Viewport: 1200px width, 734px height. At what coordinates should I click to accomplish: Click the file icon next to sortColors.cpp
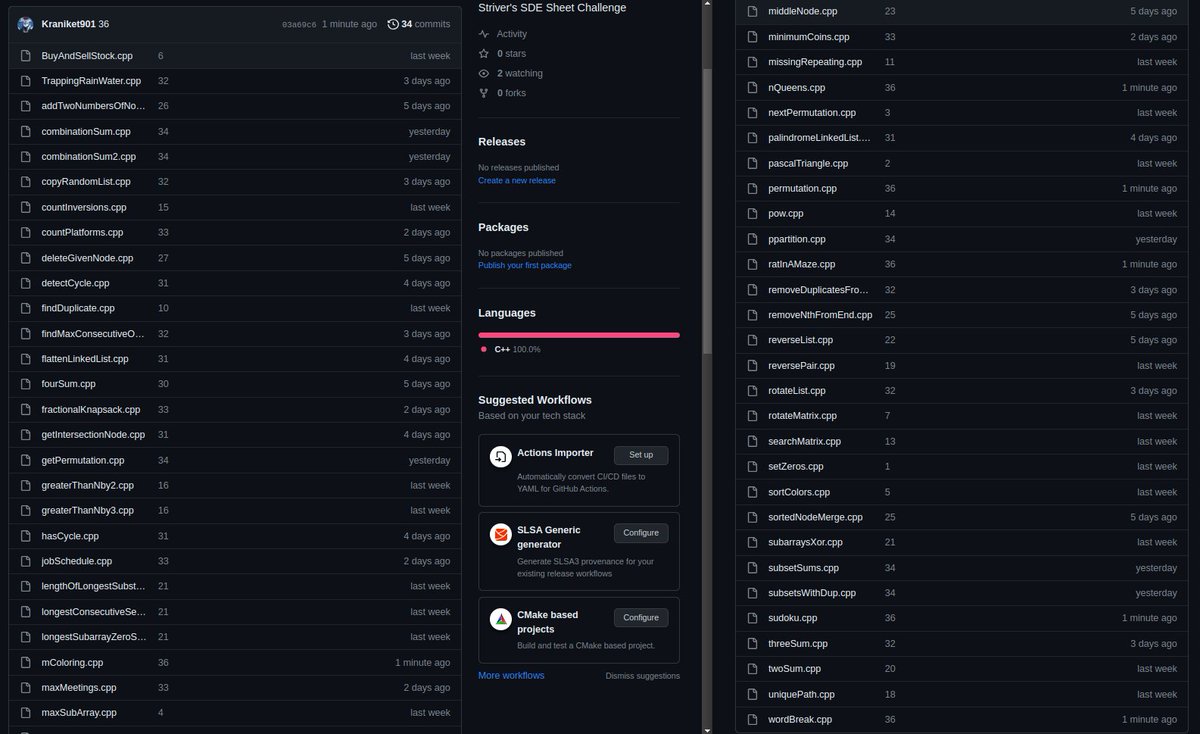point(754,492)
